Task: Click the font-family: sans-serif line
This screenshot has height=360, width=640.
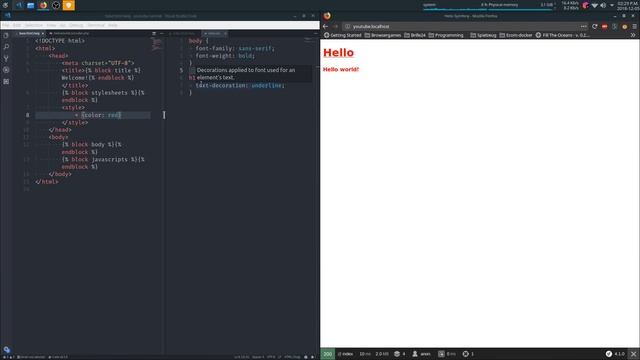Action: [235, 48]
